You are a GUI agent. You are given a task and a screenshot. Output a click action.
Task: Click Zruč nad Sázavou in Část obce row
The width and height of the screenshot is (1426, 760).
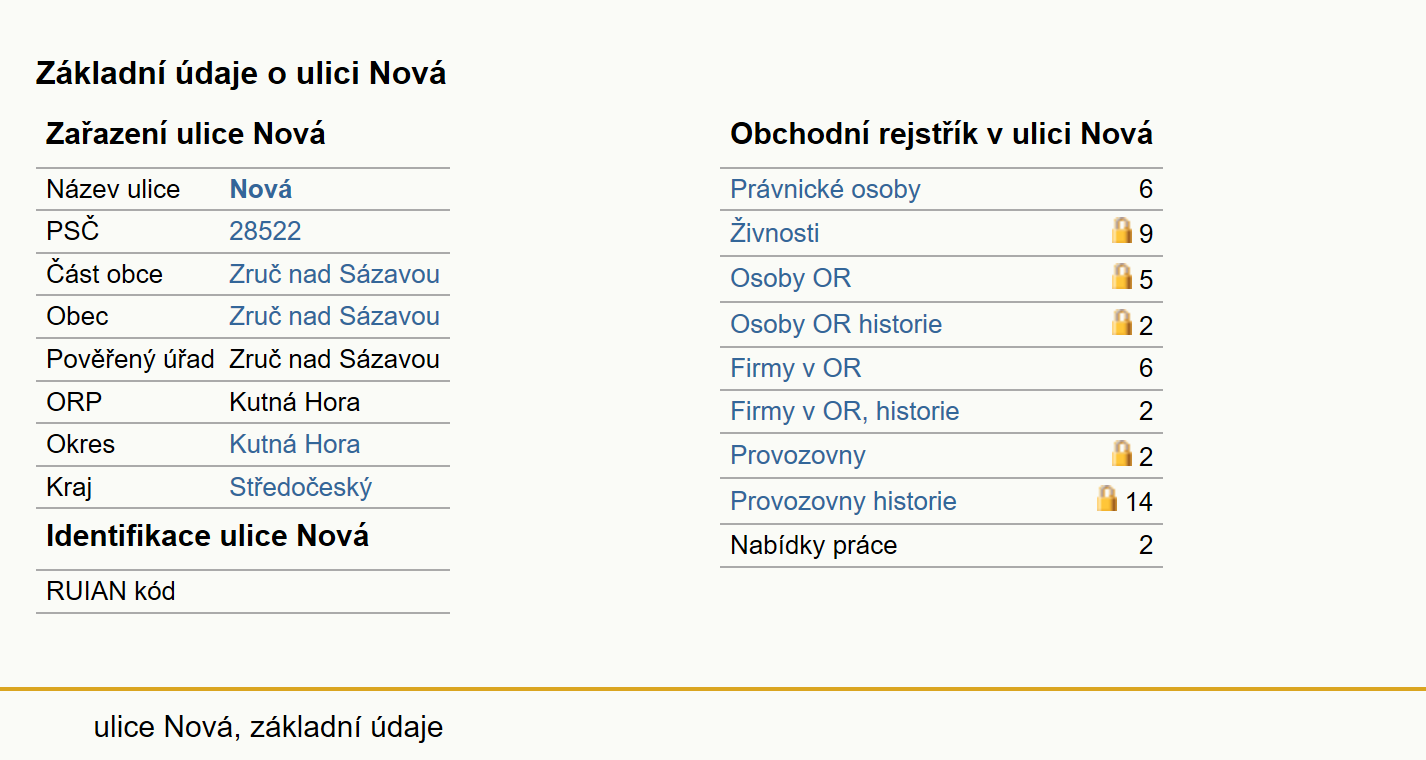334,274
